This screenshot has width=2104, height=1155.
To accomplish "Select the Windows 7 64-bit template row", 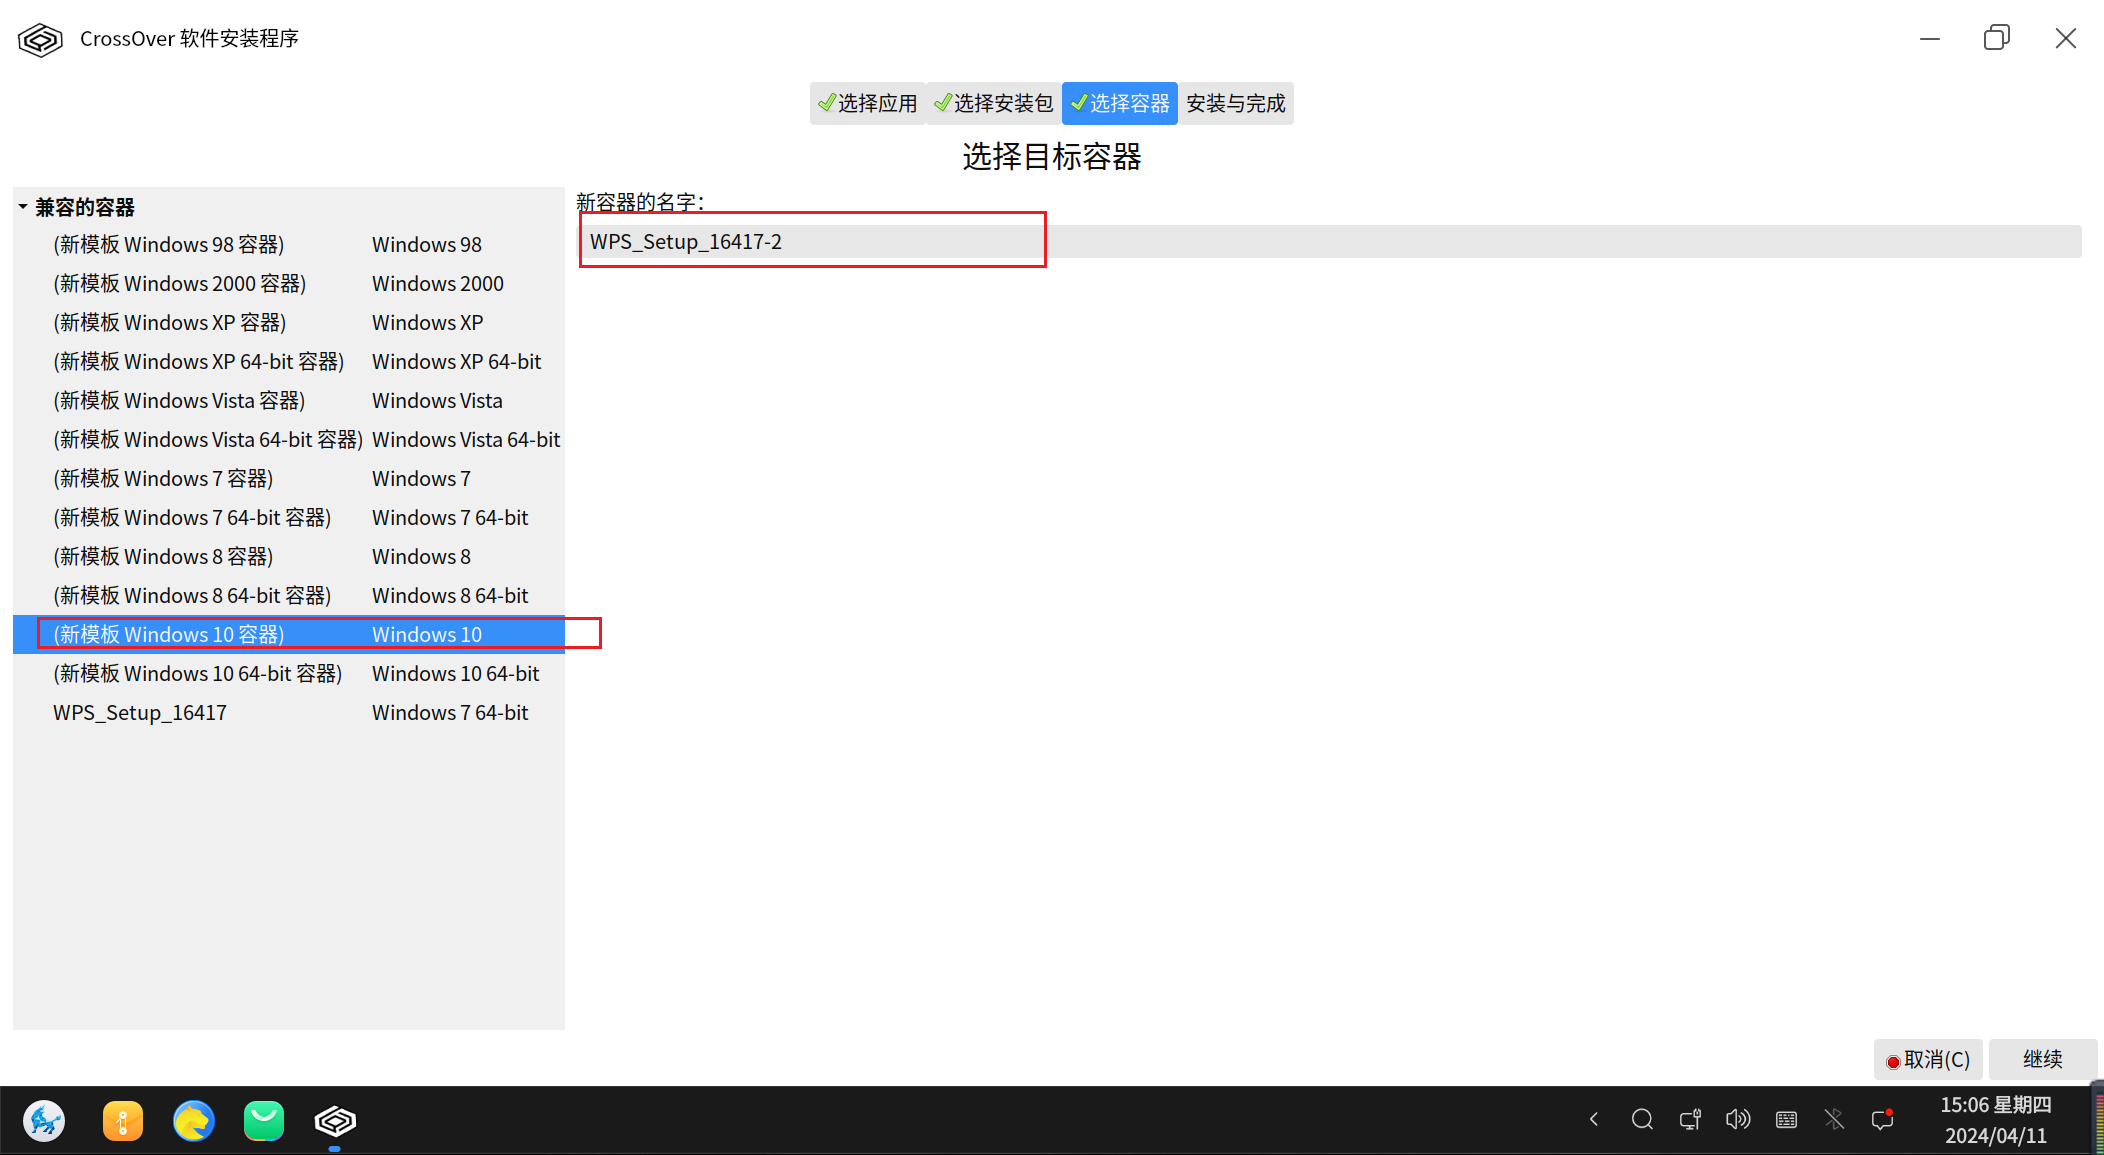I will coord(192,518).
